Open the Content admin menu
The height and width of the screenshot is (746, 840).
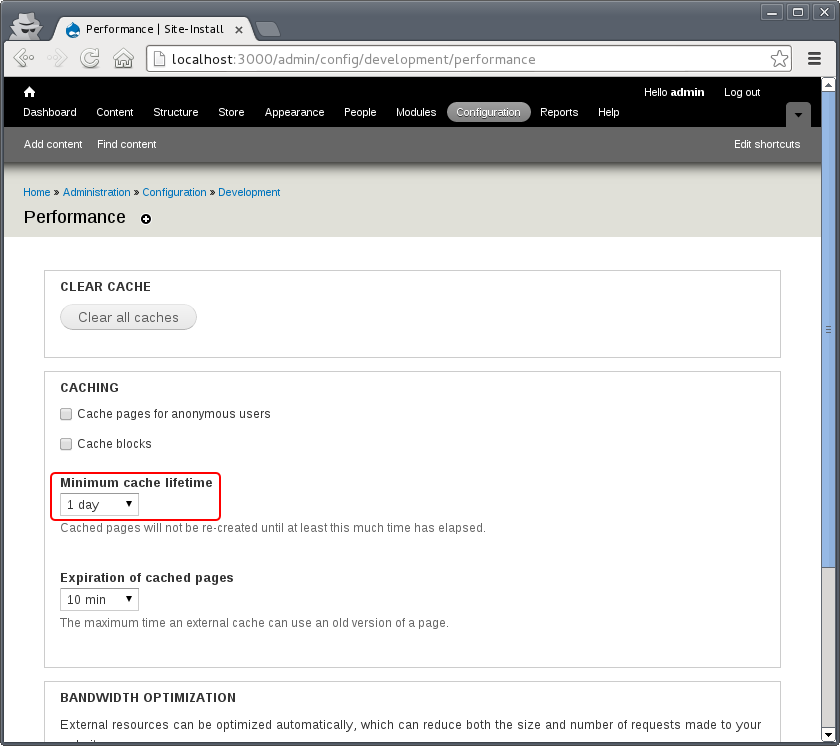(x=115, y=112)
